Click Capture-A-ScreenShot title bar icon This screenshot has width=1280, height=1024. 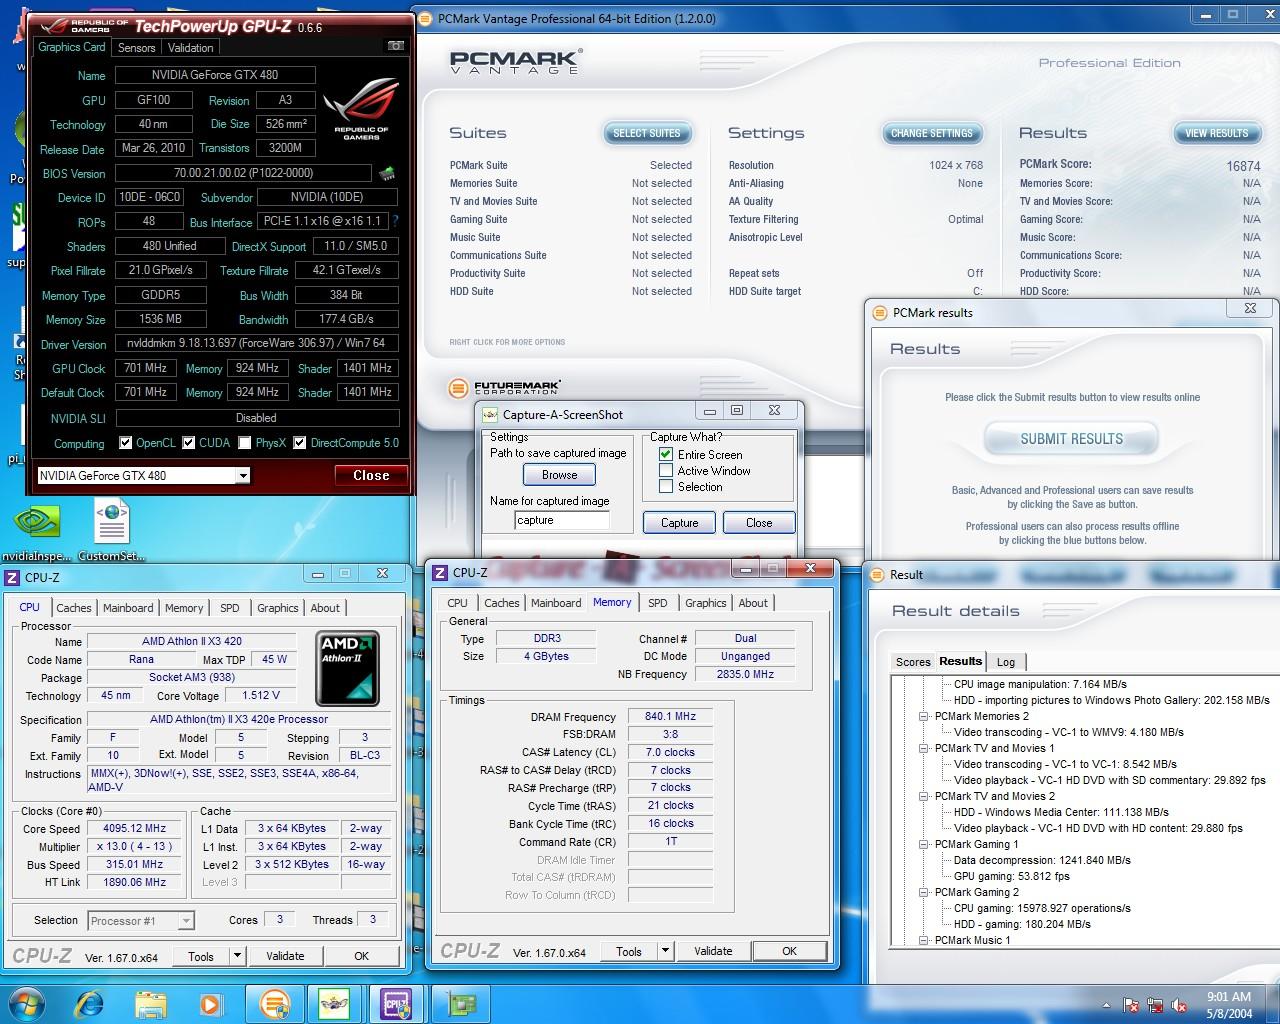coord(490,414)
